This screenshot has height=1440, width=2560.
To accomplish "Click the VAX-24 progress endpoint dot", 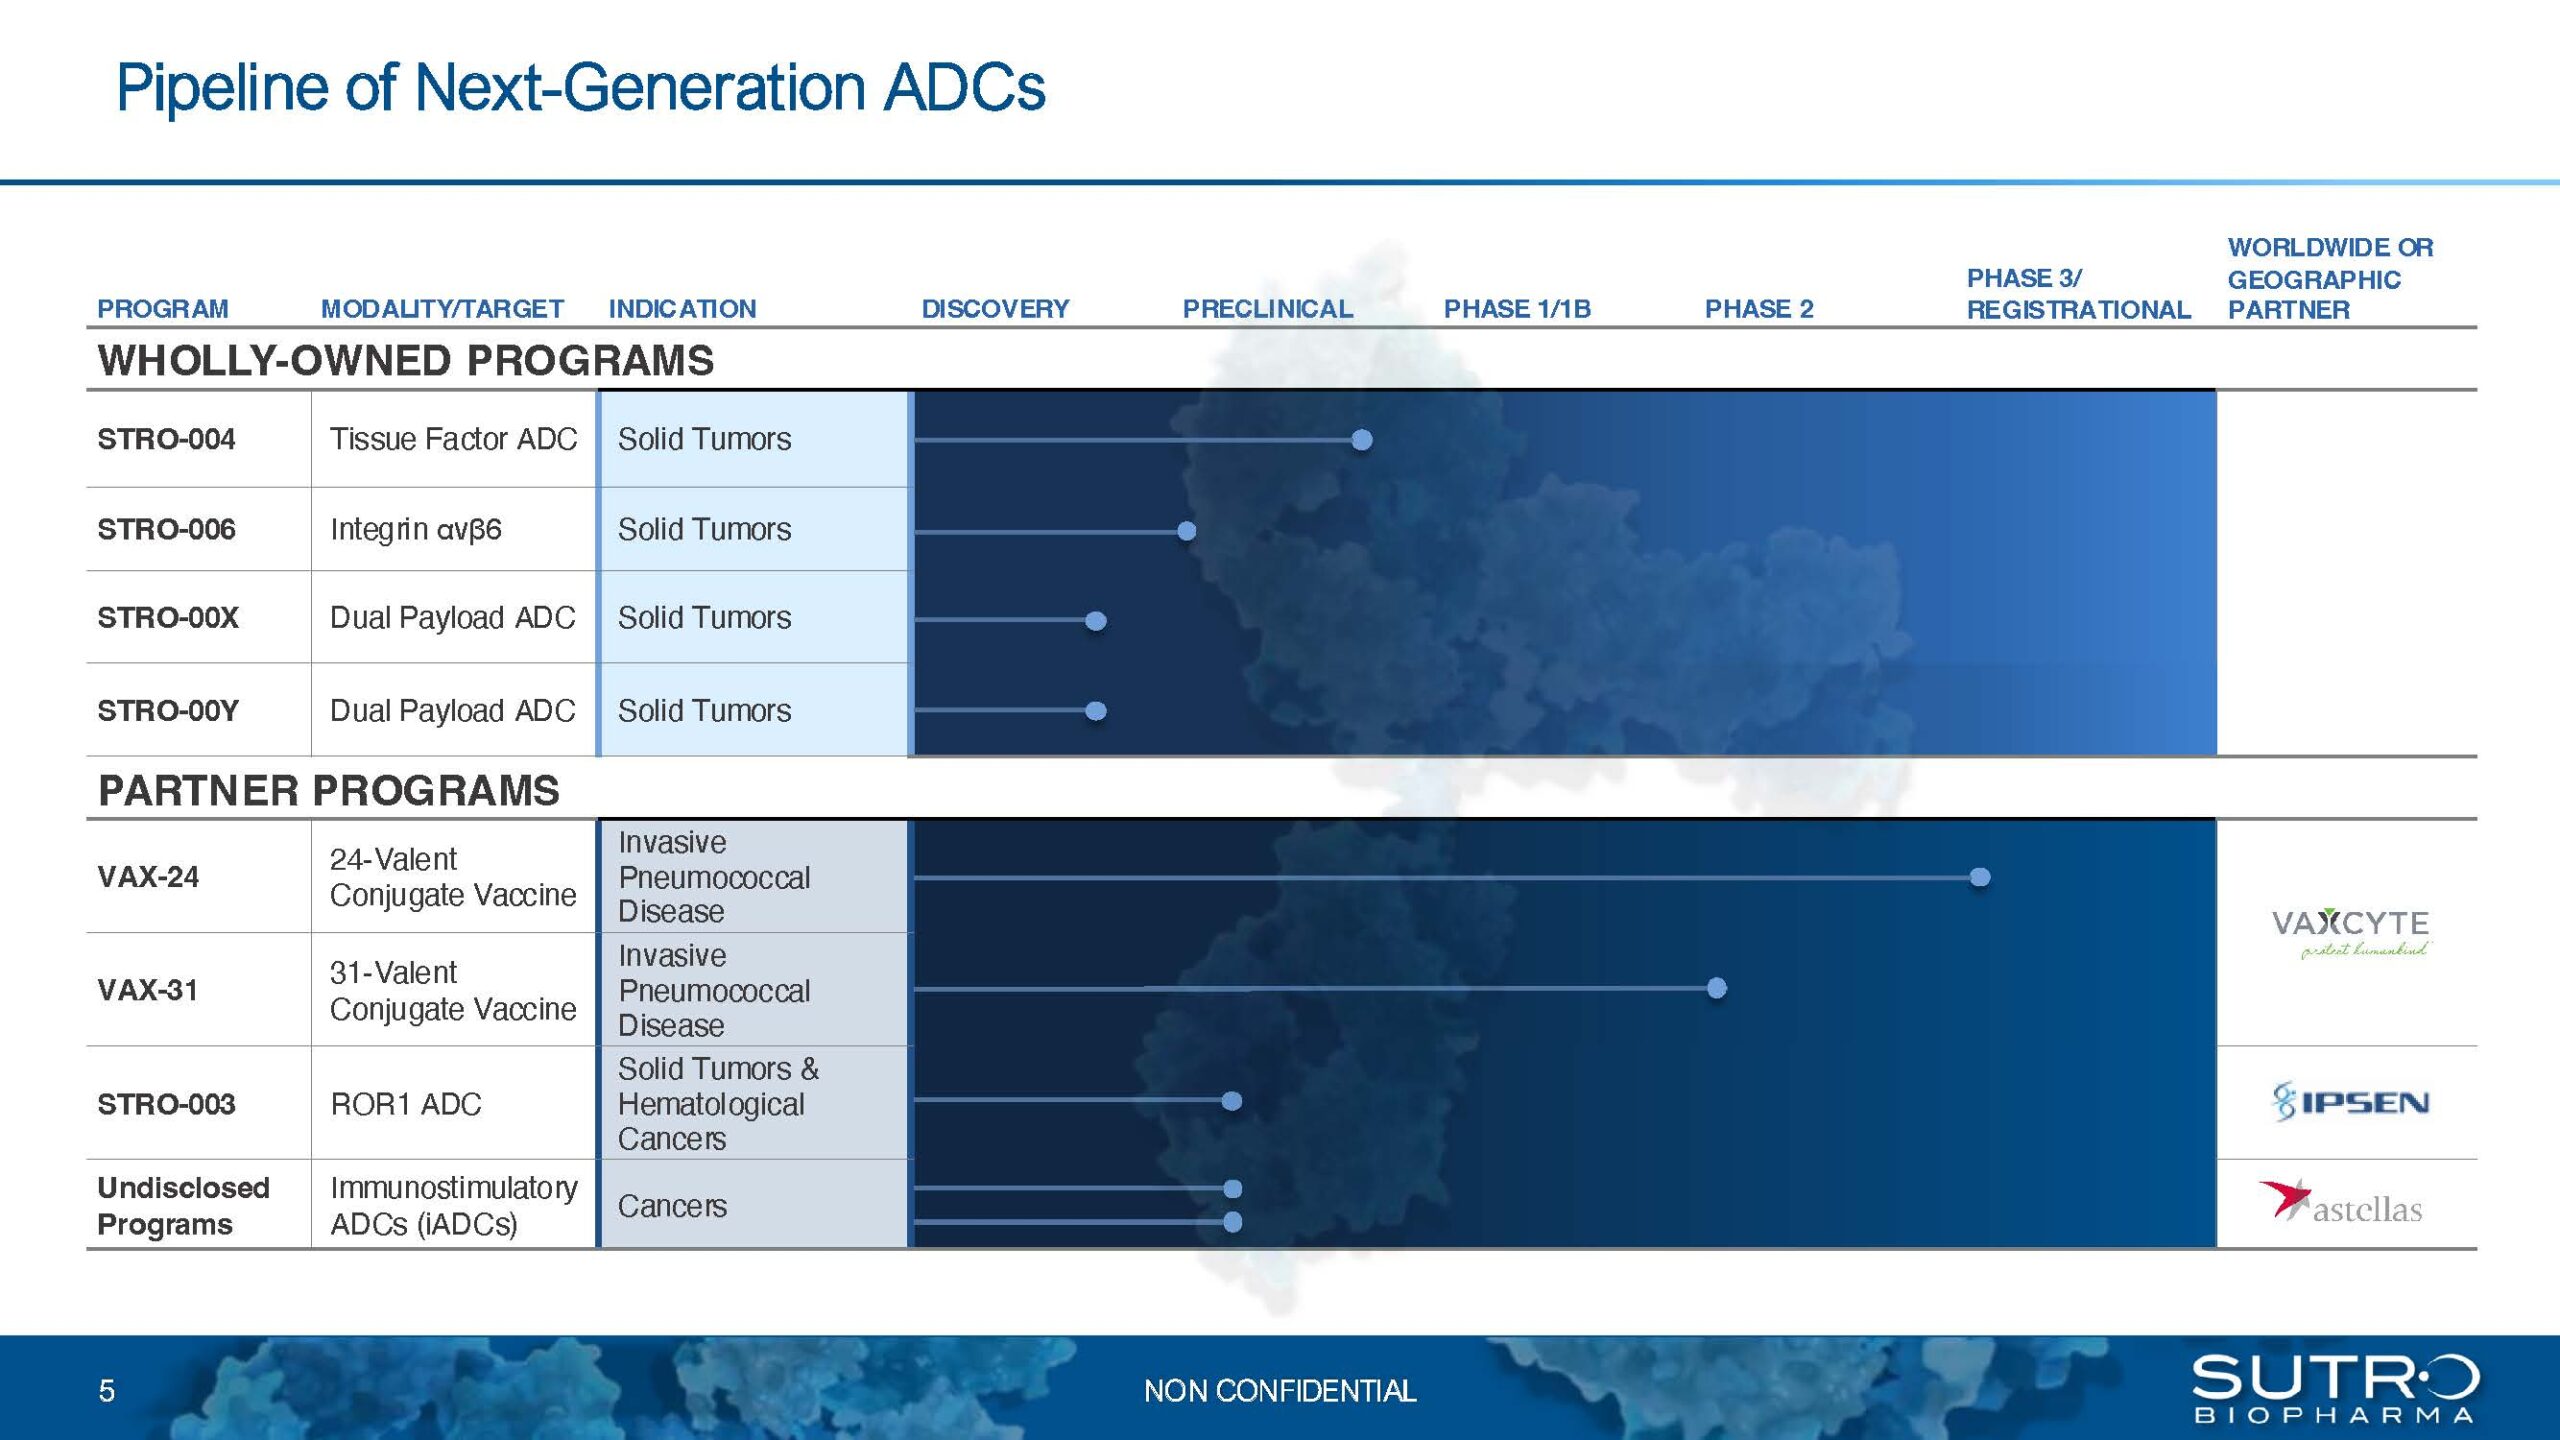I will [x=1980, y=877].
